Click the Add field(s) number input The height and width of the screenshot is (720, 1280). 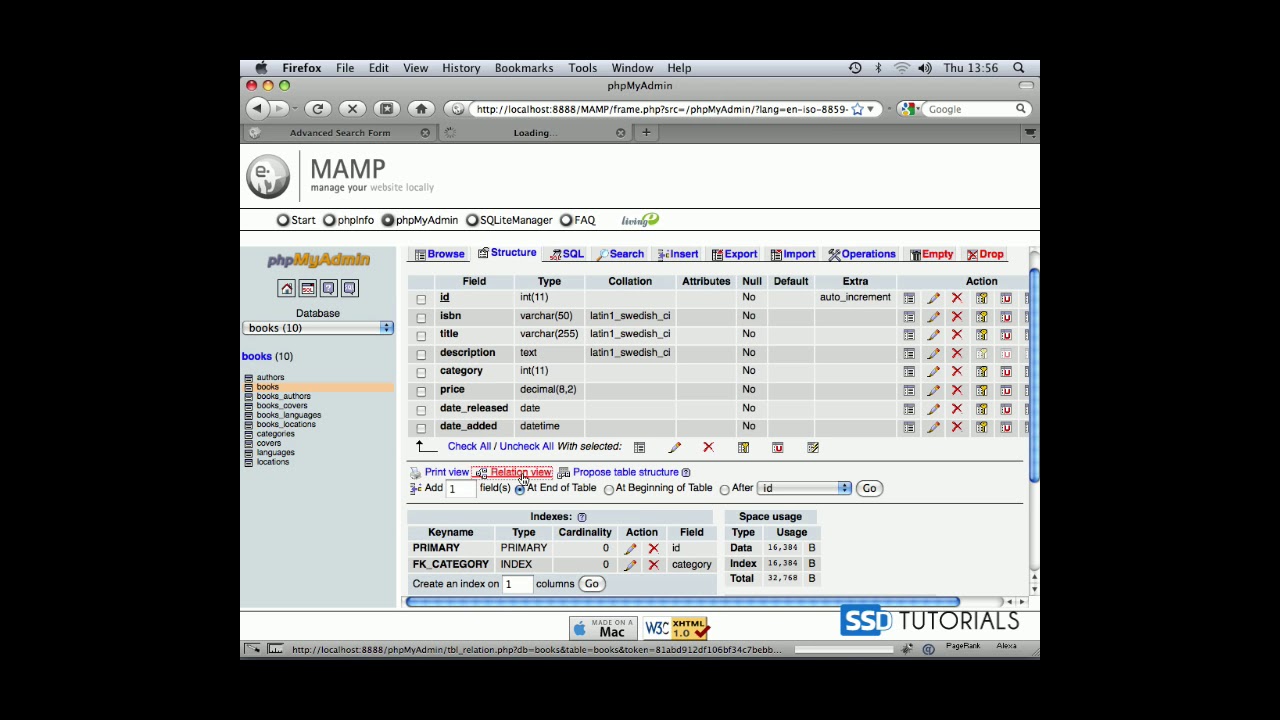tap(460, 489)
